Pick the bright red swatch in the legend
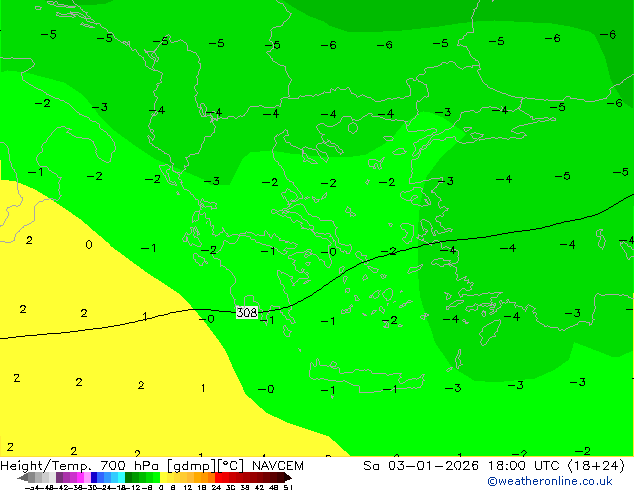 (218, 477)
